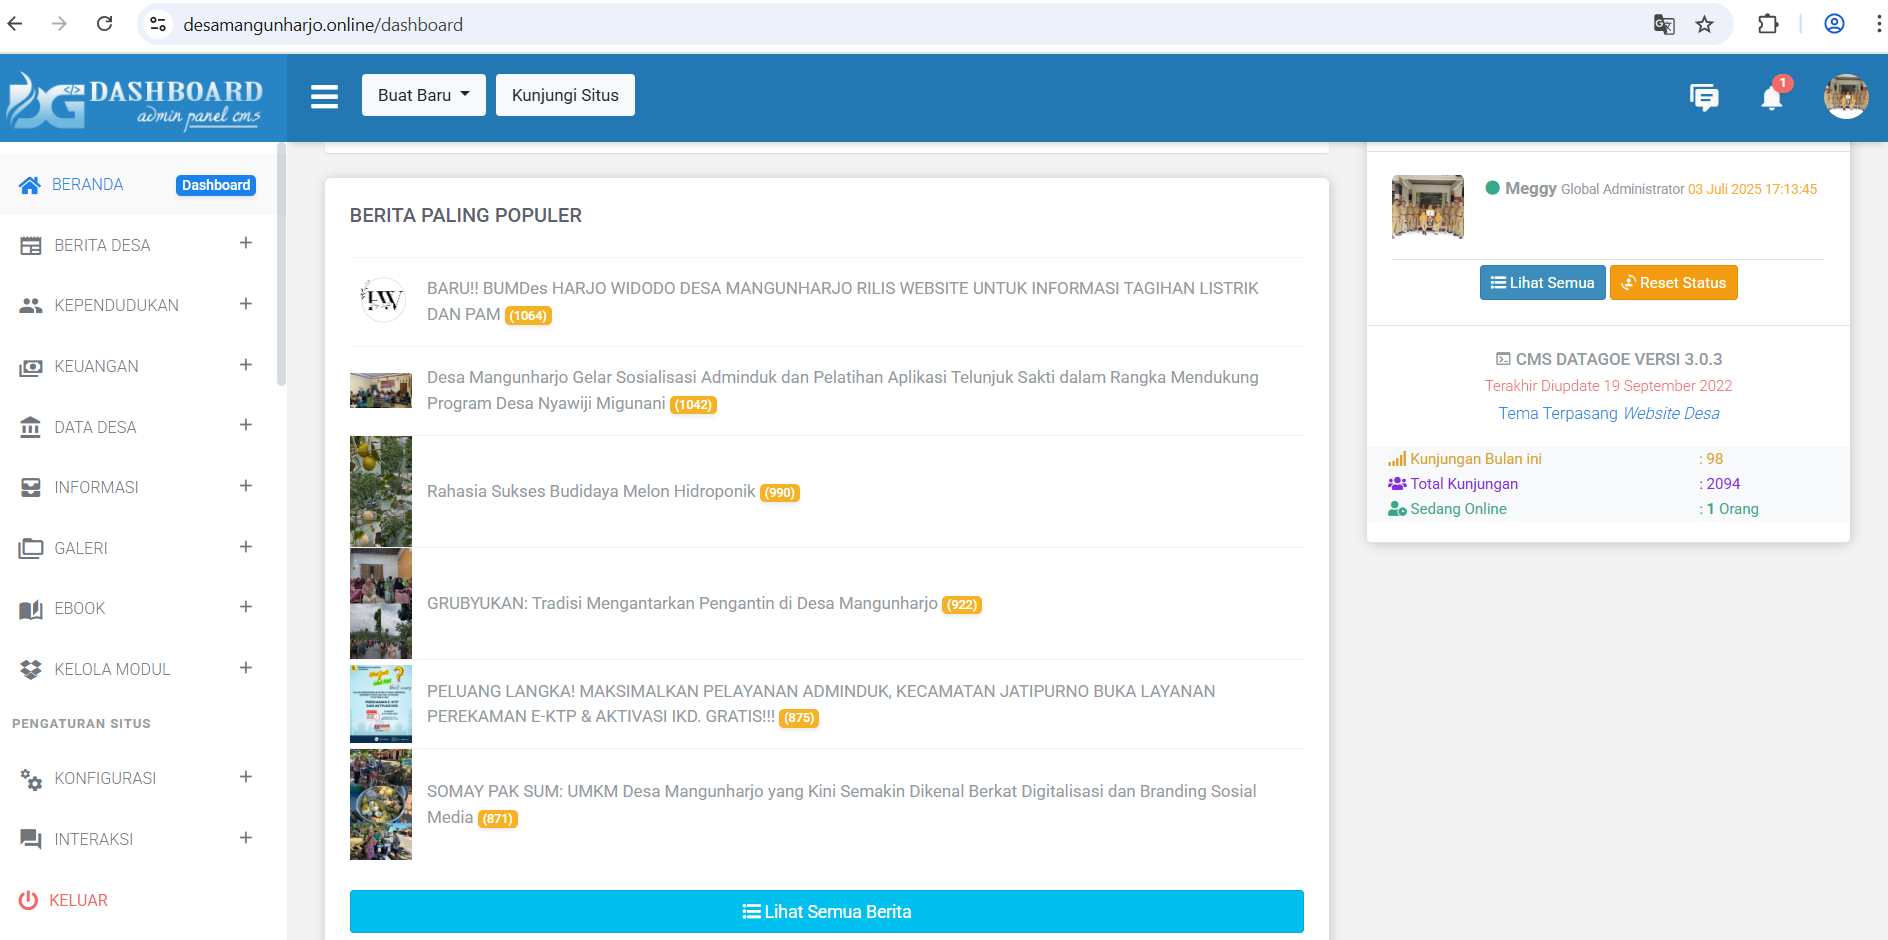Open the notification bell icon

pos(1772,97)
